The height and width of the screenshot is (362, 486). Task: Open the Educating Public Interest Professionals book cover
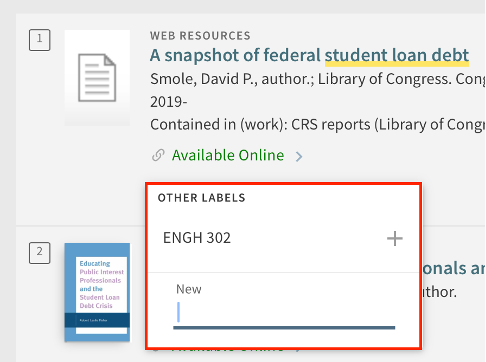(97, 292)
